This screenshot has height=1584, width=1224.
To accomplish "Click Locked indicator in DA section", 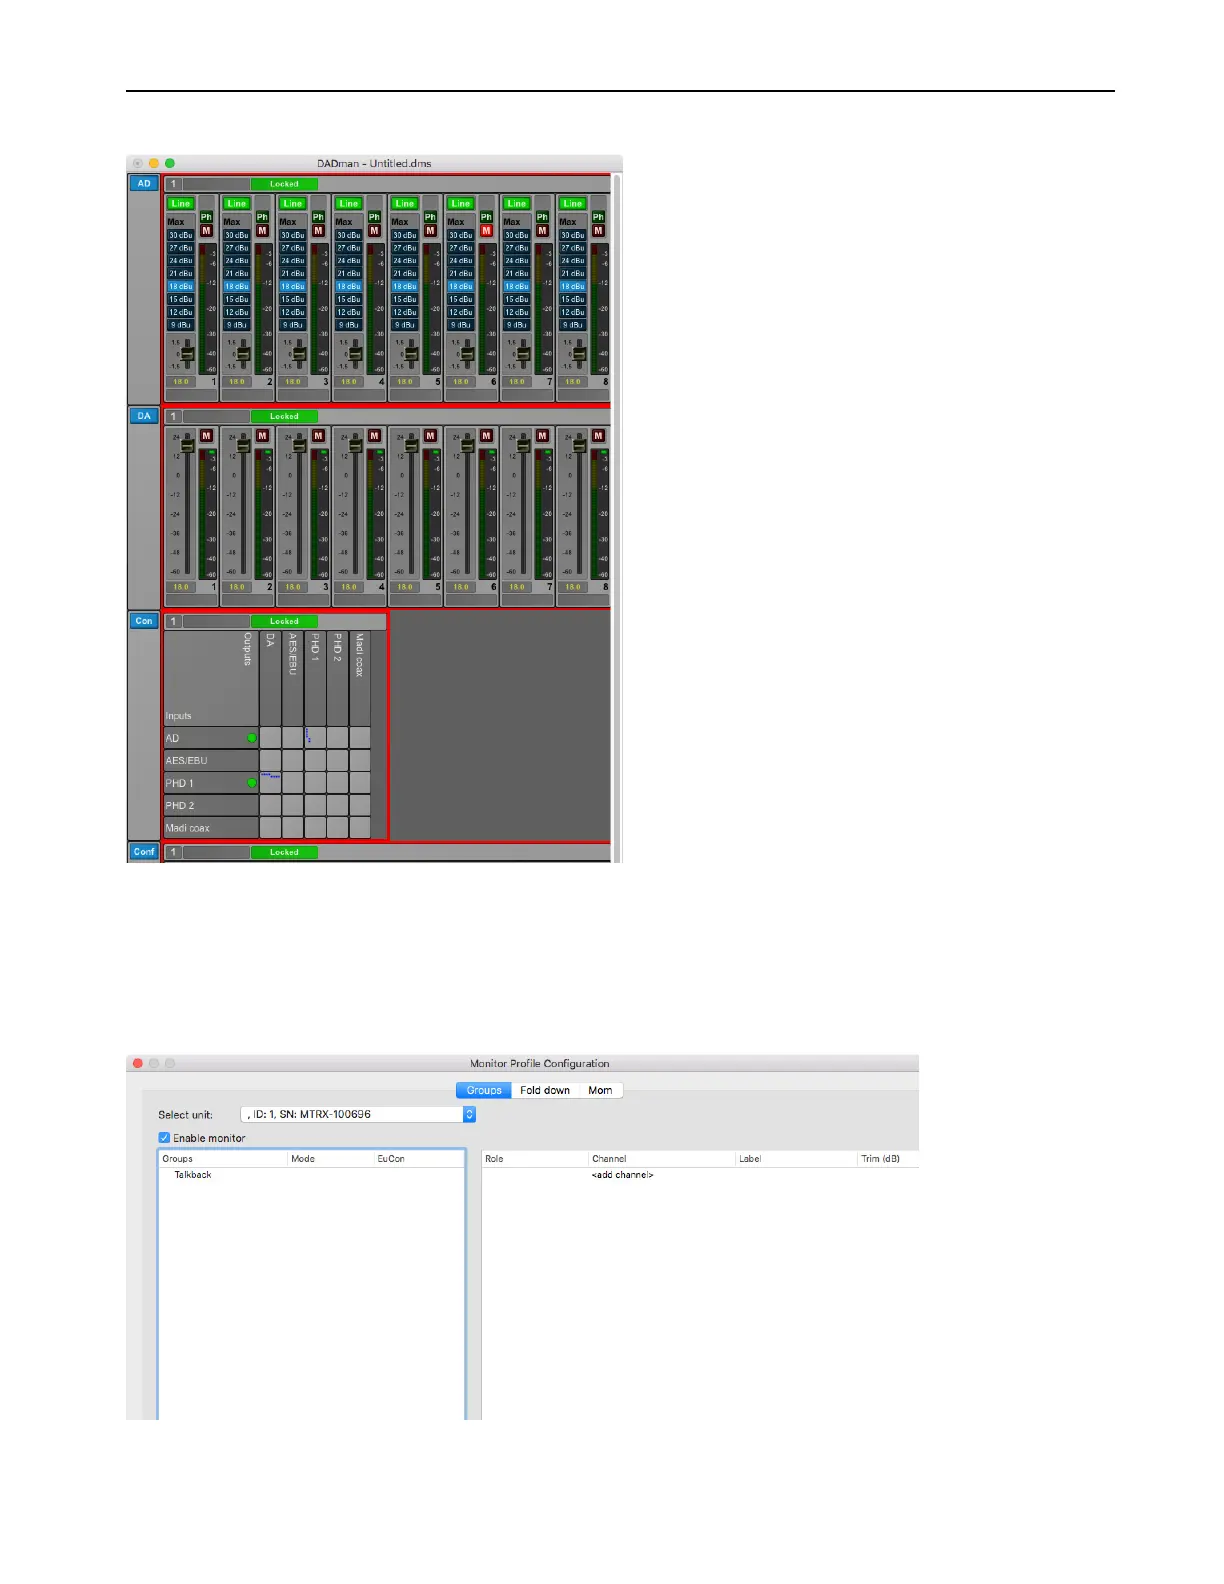I will coord(284,416).
